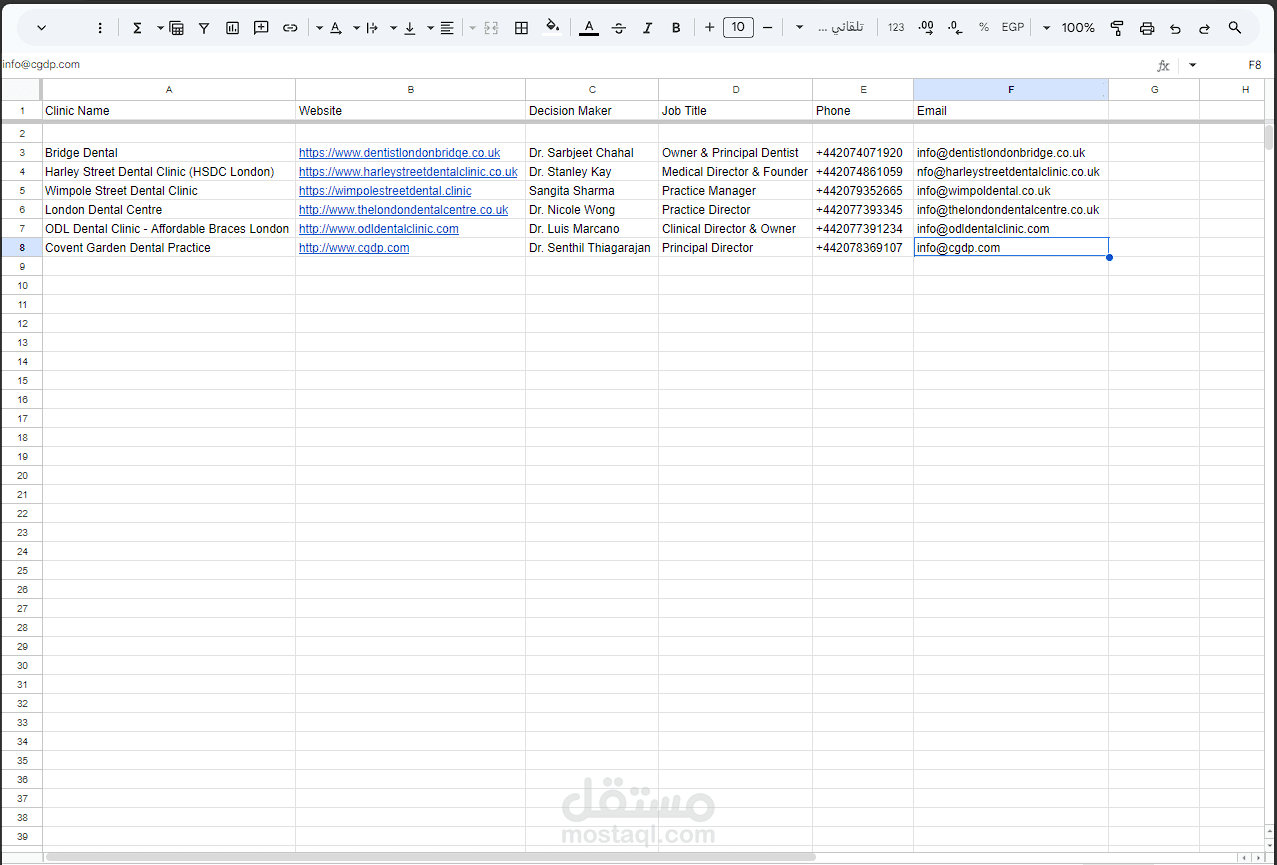Screen dimensions: 1277x865
Task: Apply EGP currency format
Action: [1013, 28]
